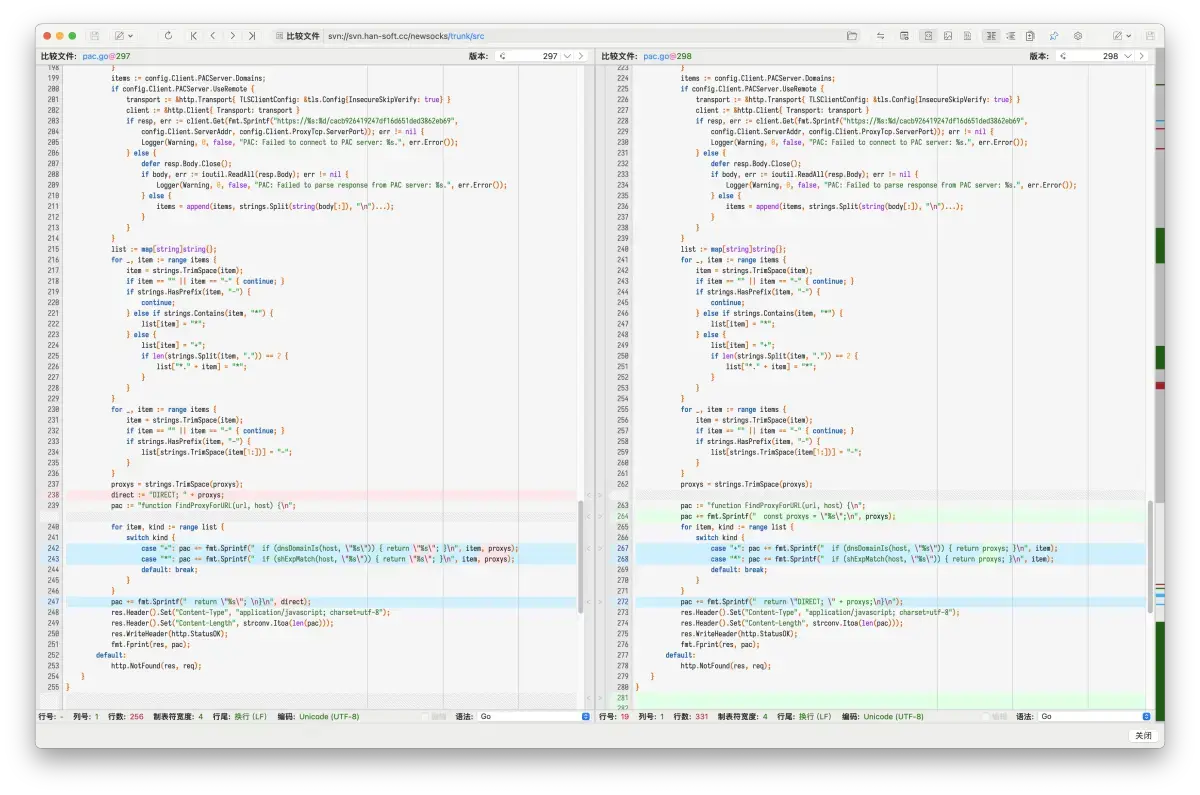Jump to the first difference
Screen dimensions: 1200x795
[x=194, y=36]
